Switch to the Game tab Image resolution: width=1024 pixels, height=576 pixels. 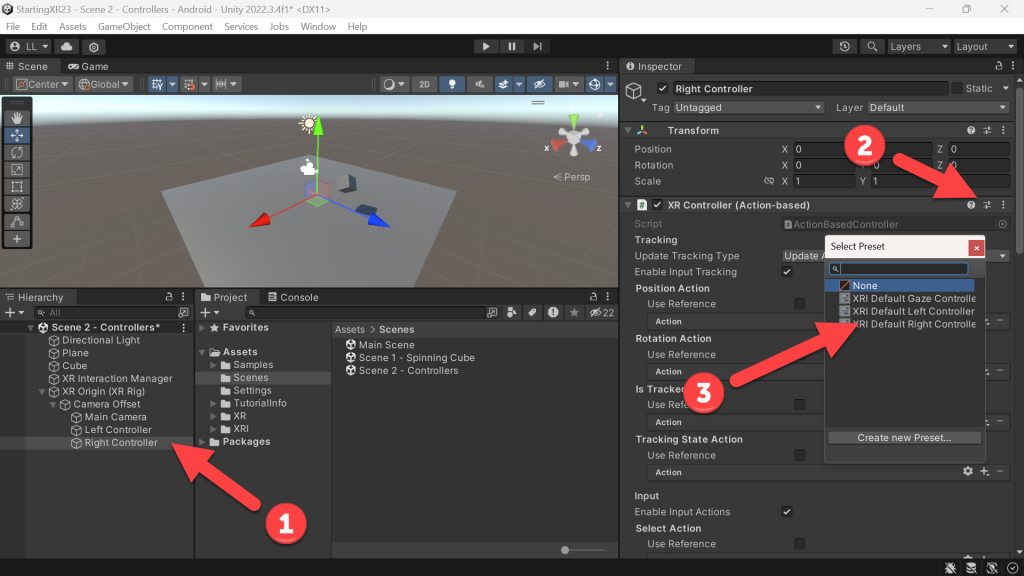[88, 66]
